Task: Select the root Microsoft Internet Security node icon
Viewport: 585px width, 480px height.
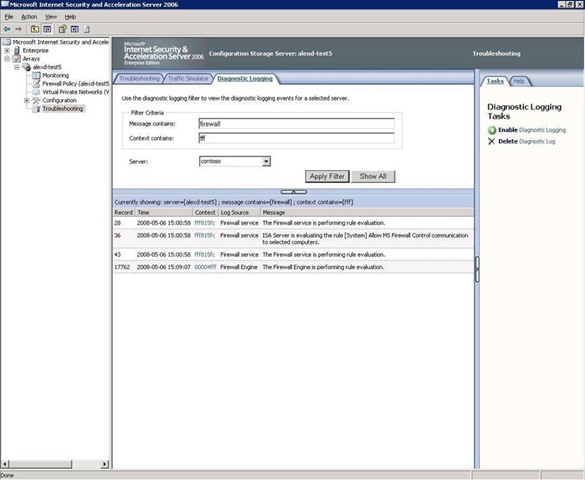Action: [7, 42]
